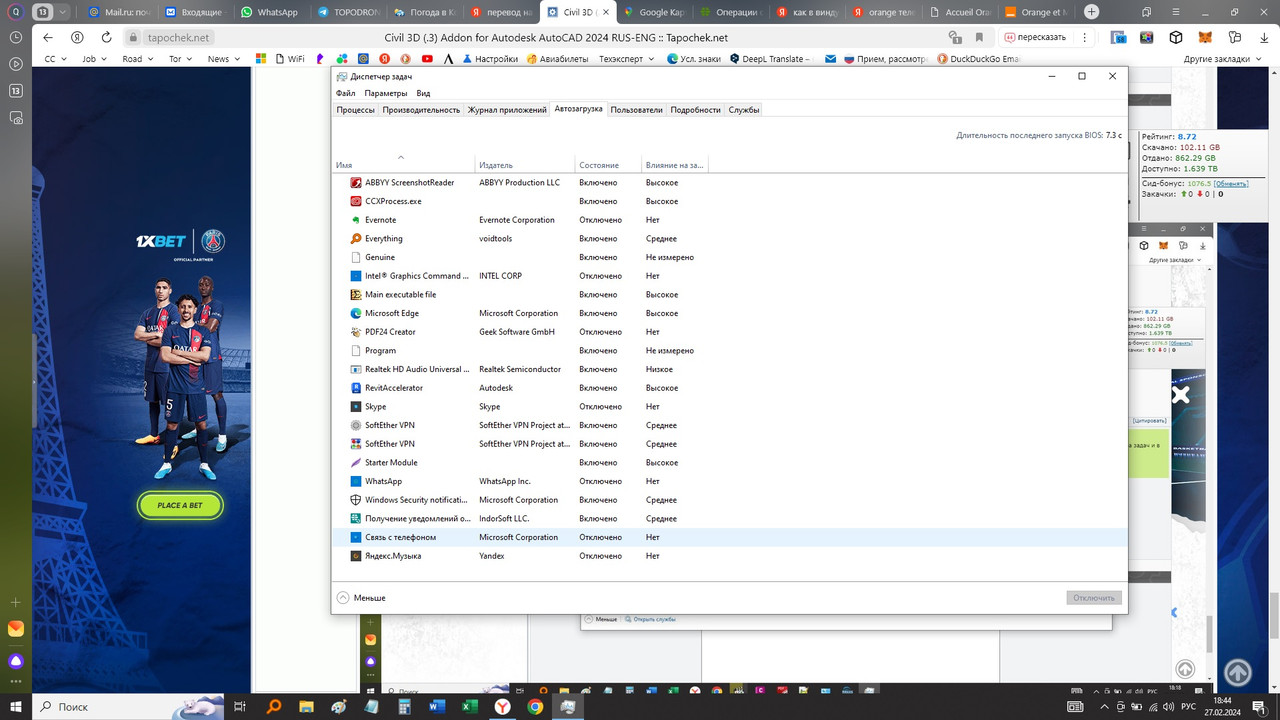
Task: Click the Evernote elephant icon in startup list
Action: coord(354,219)
